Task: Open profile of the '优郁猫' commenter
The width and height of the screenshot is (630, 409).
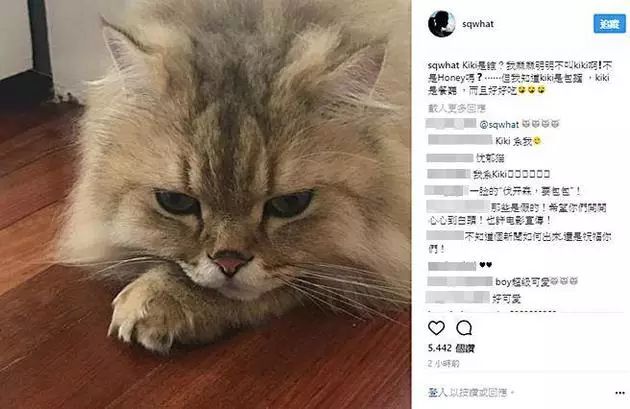Action: pyautogui.click(x=450, y=158)
